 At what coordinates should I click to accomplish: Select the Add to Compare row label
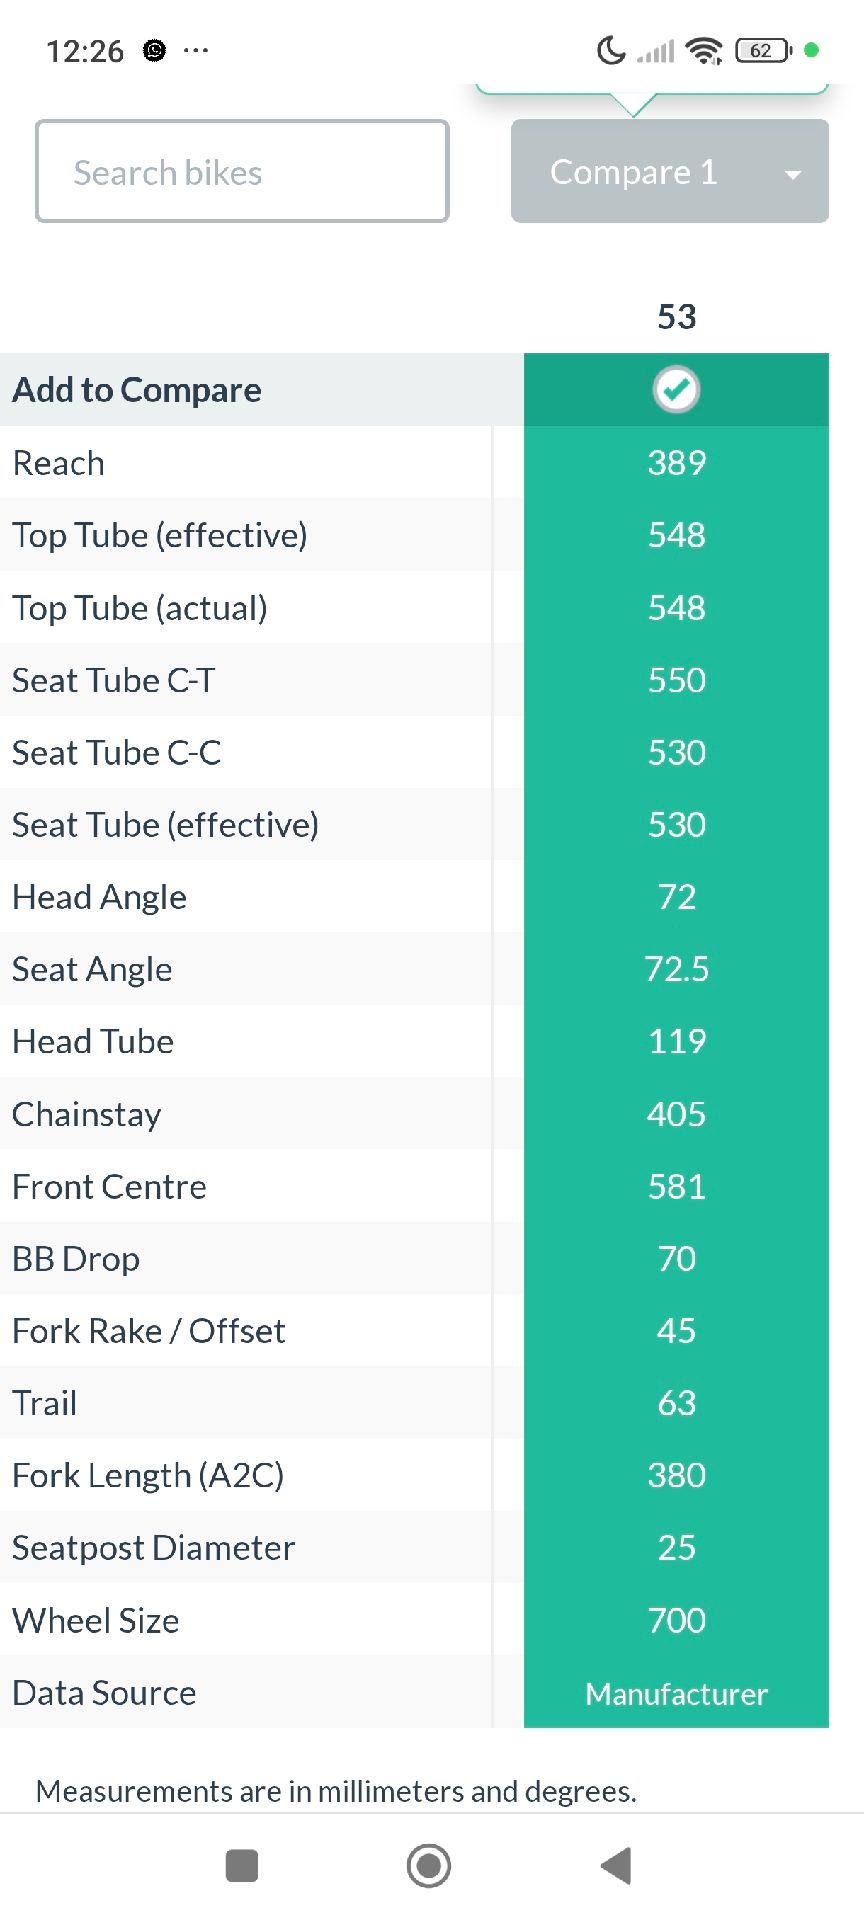click(x=137, y=390)
